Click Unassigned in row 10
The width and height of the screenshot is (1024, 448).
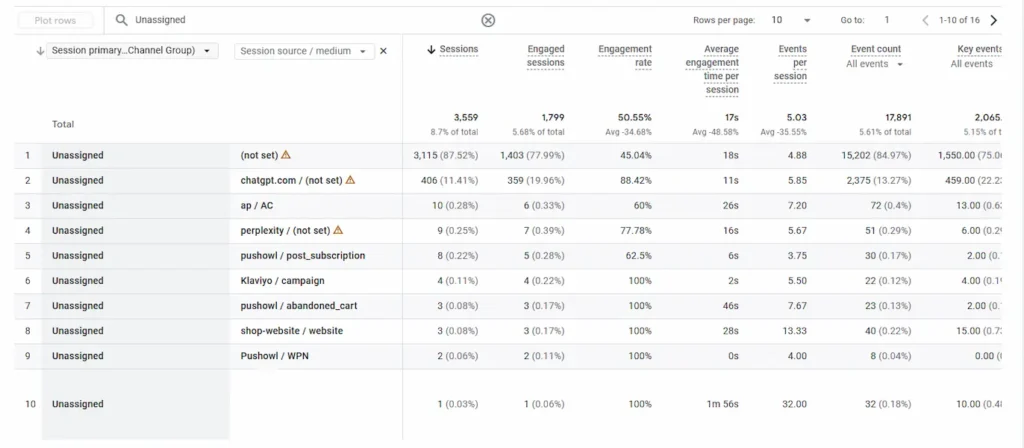(x=78, y=404)
